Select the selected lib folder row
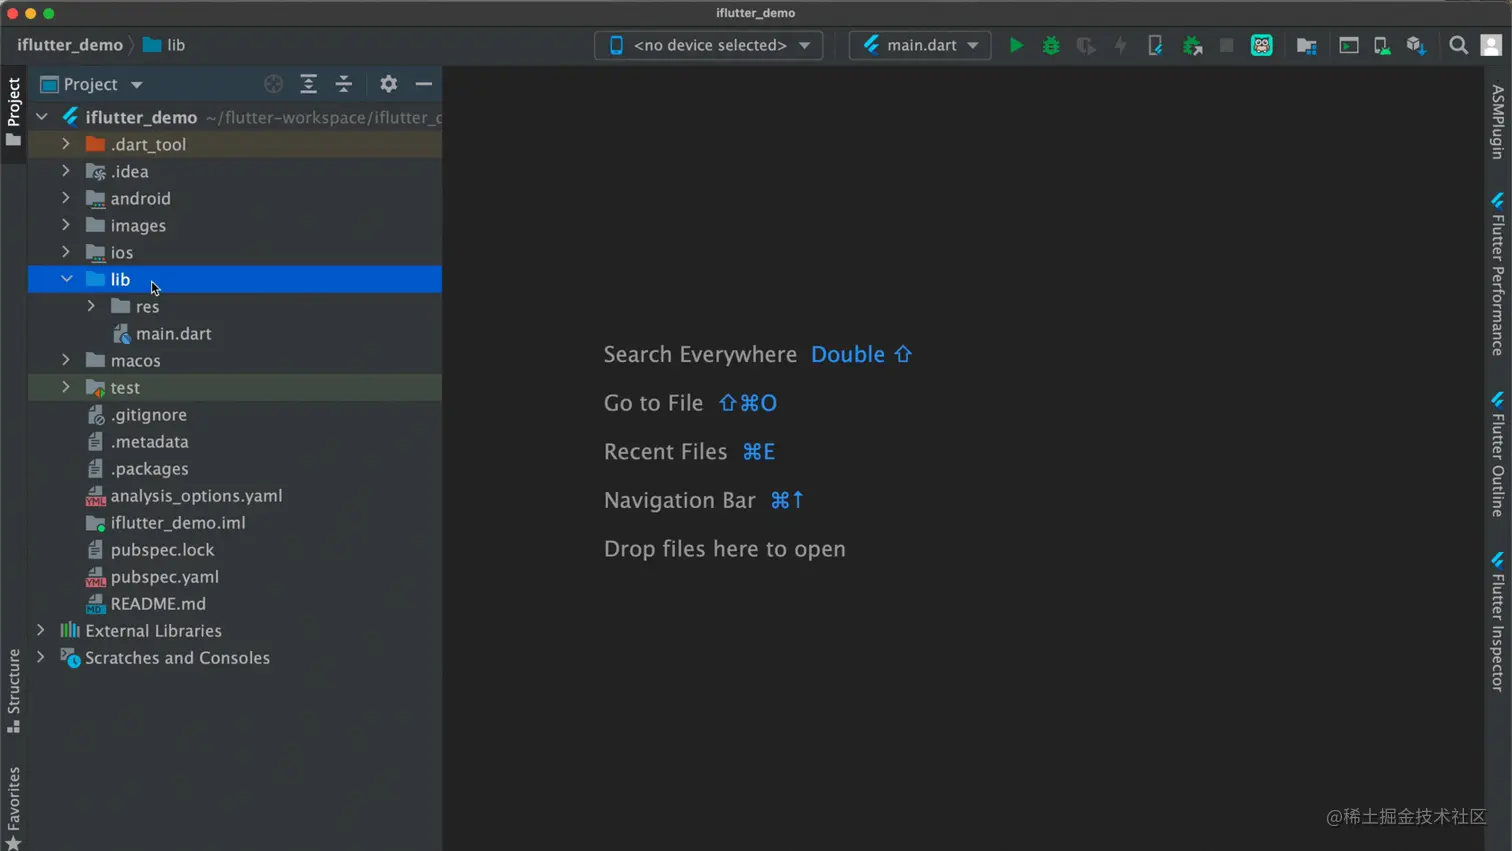The height and width of the screenshot is (851, 1512). (x=235, y=279)
